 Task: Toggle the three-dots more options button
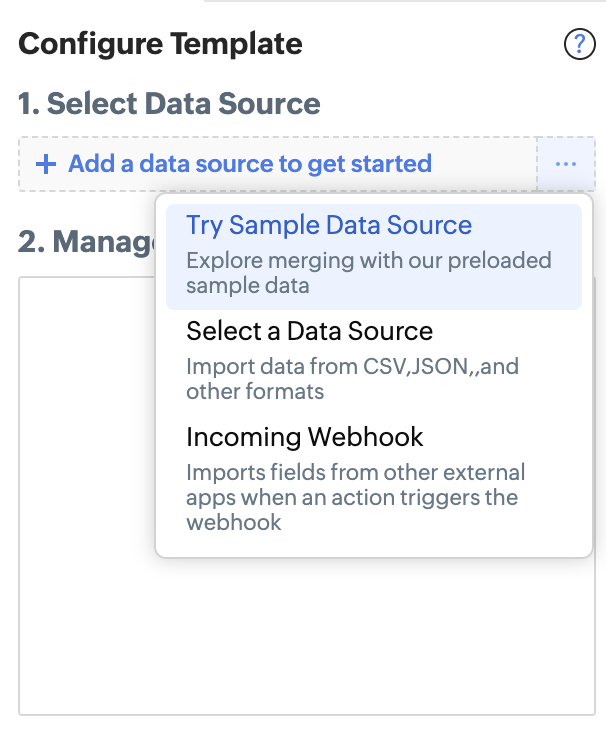tap(566, 164)
